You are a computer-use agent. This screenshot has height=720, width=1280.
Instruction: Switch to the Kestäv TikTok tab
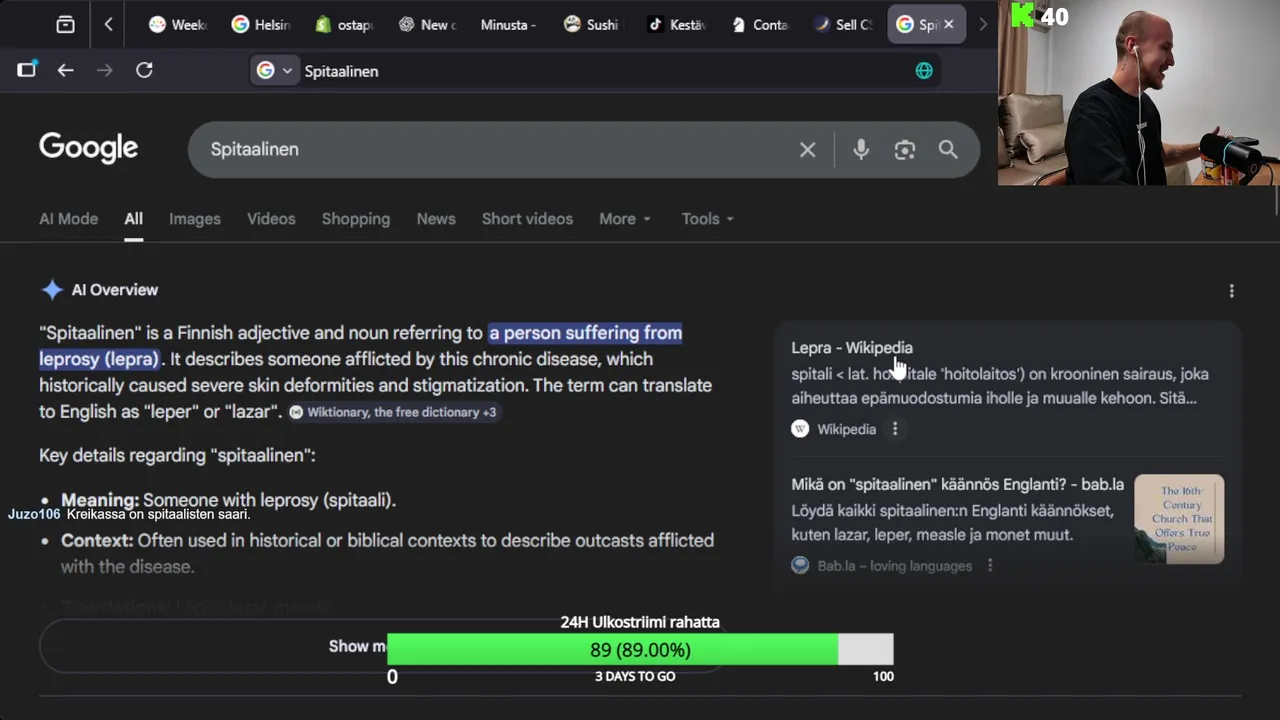pyautogui.click(x=675, y=25)
